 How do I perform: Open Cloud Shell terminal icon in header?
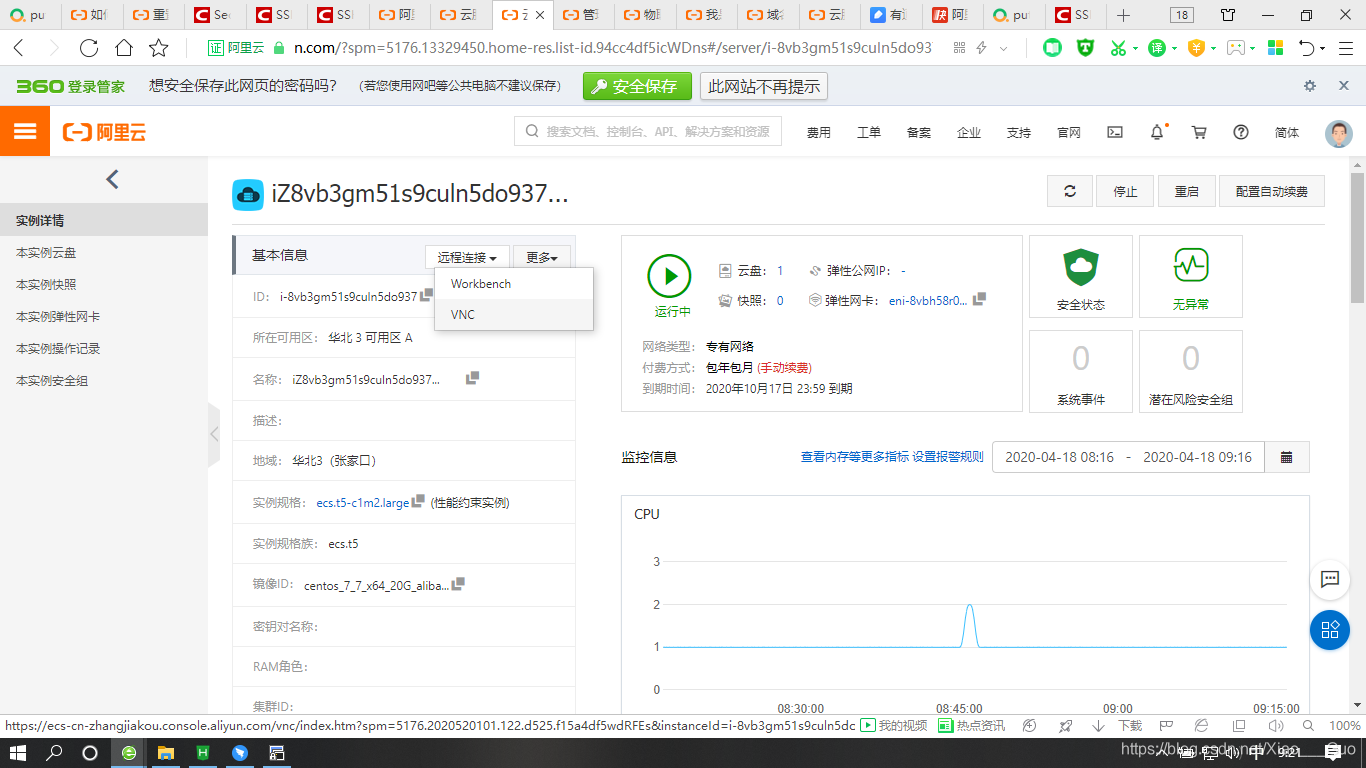point(1114,132)
